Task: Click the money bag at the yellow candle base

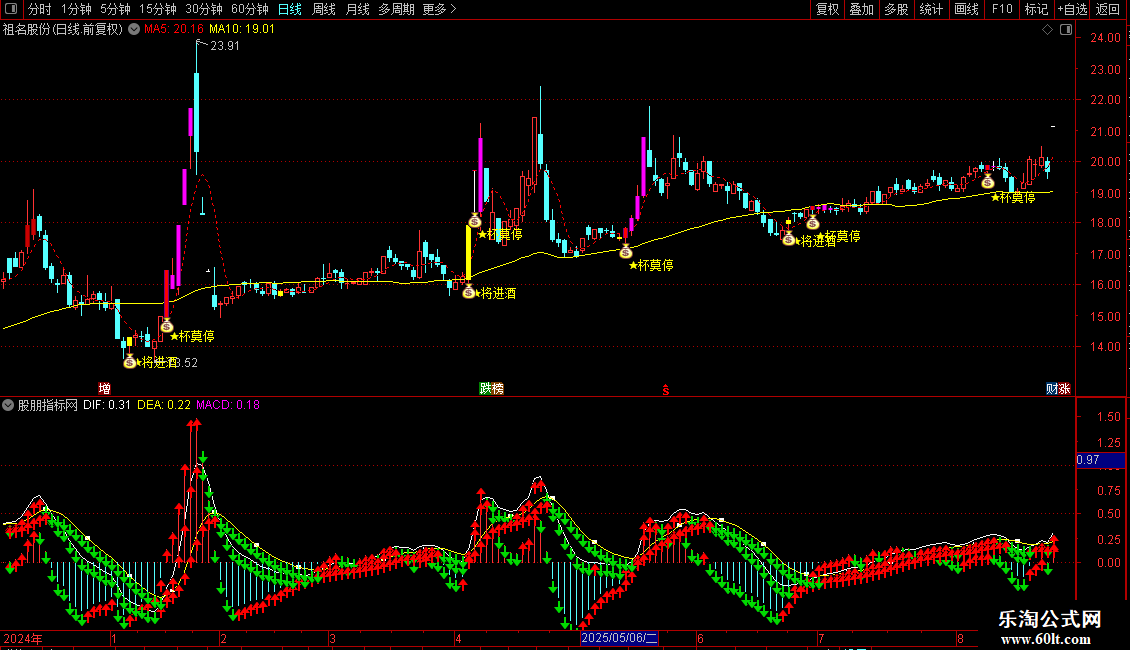Action: [x=468, y=291]
